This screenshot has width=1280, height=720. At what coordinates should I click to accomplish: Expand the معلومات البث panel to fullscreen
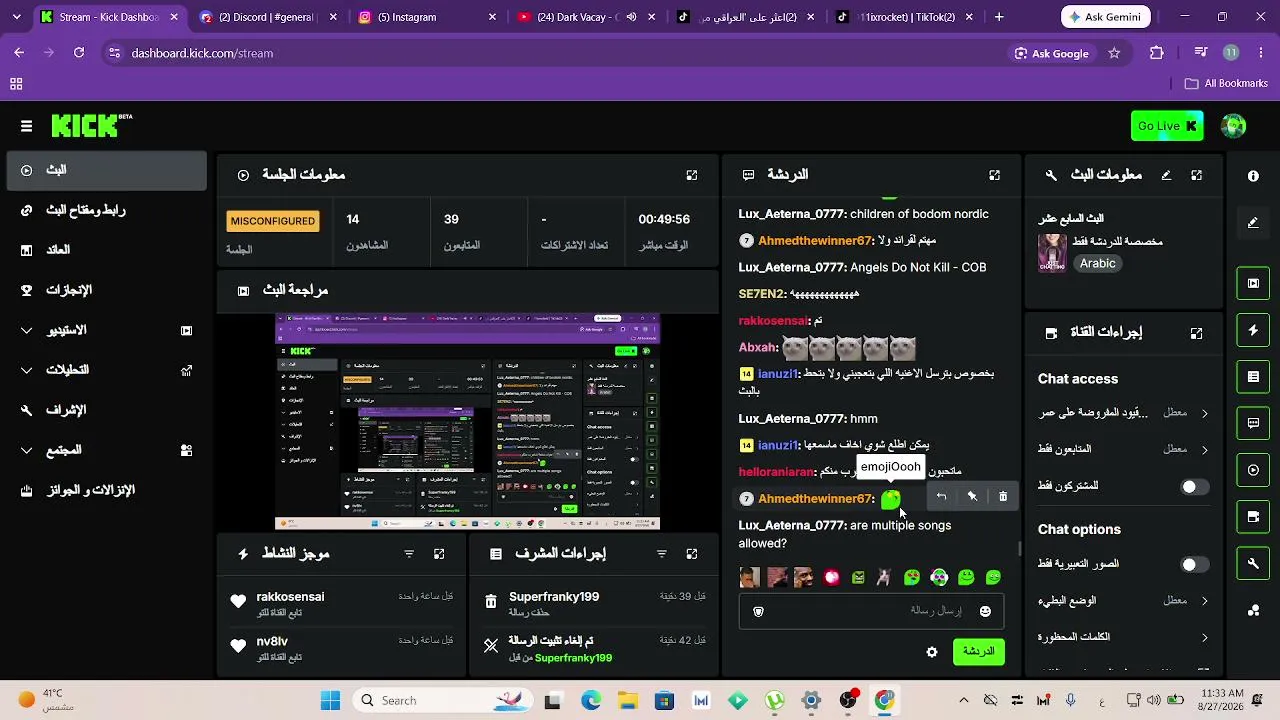pos(1196,175)
